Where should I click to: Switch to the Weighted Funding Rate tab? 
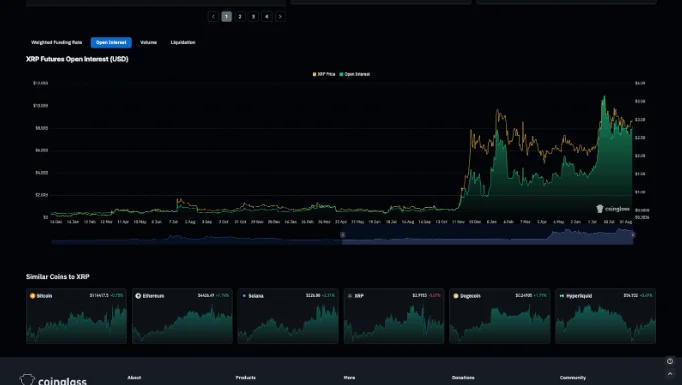(57, 42)
